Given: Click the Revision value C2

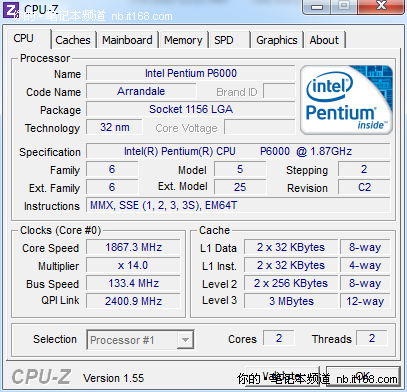Looking at the screenshot, I should coord(364,187).
